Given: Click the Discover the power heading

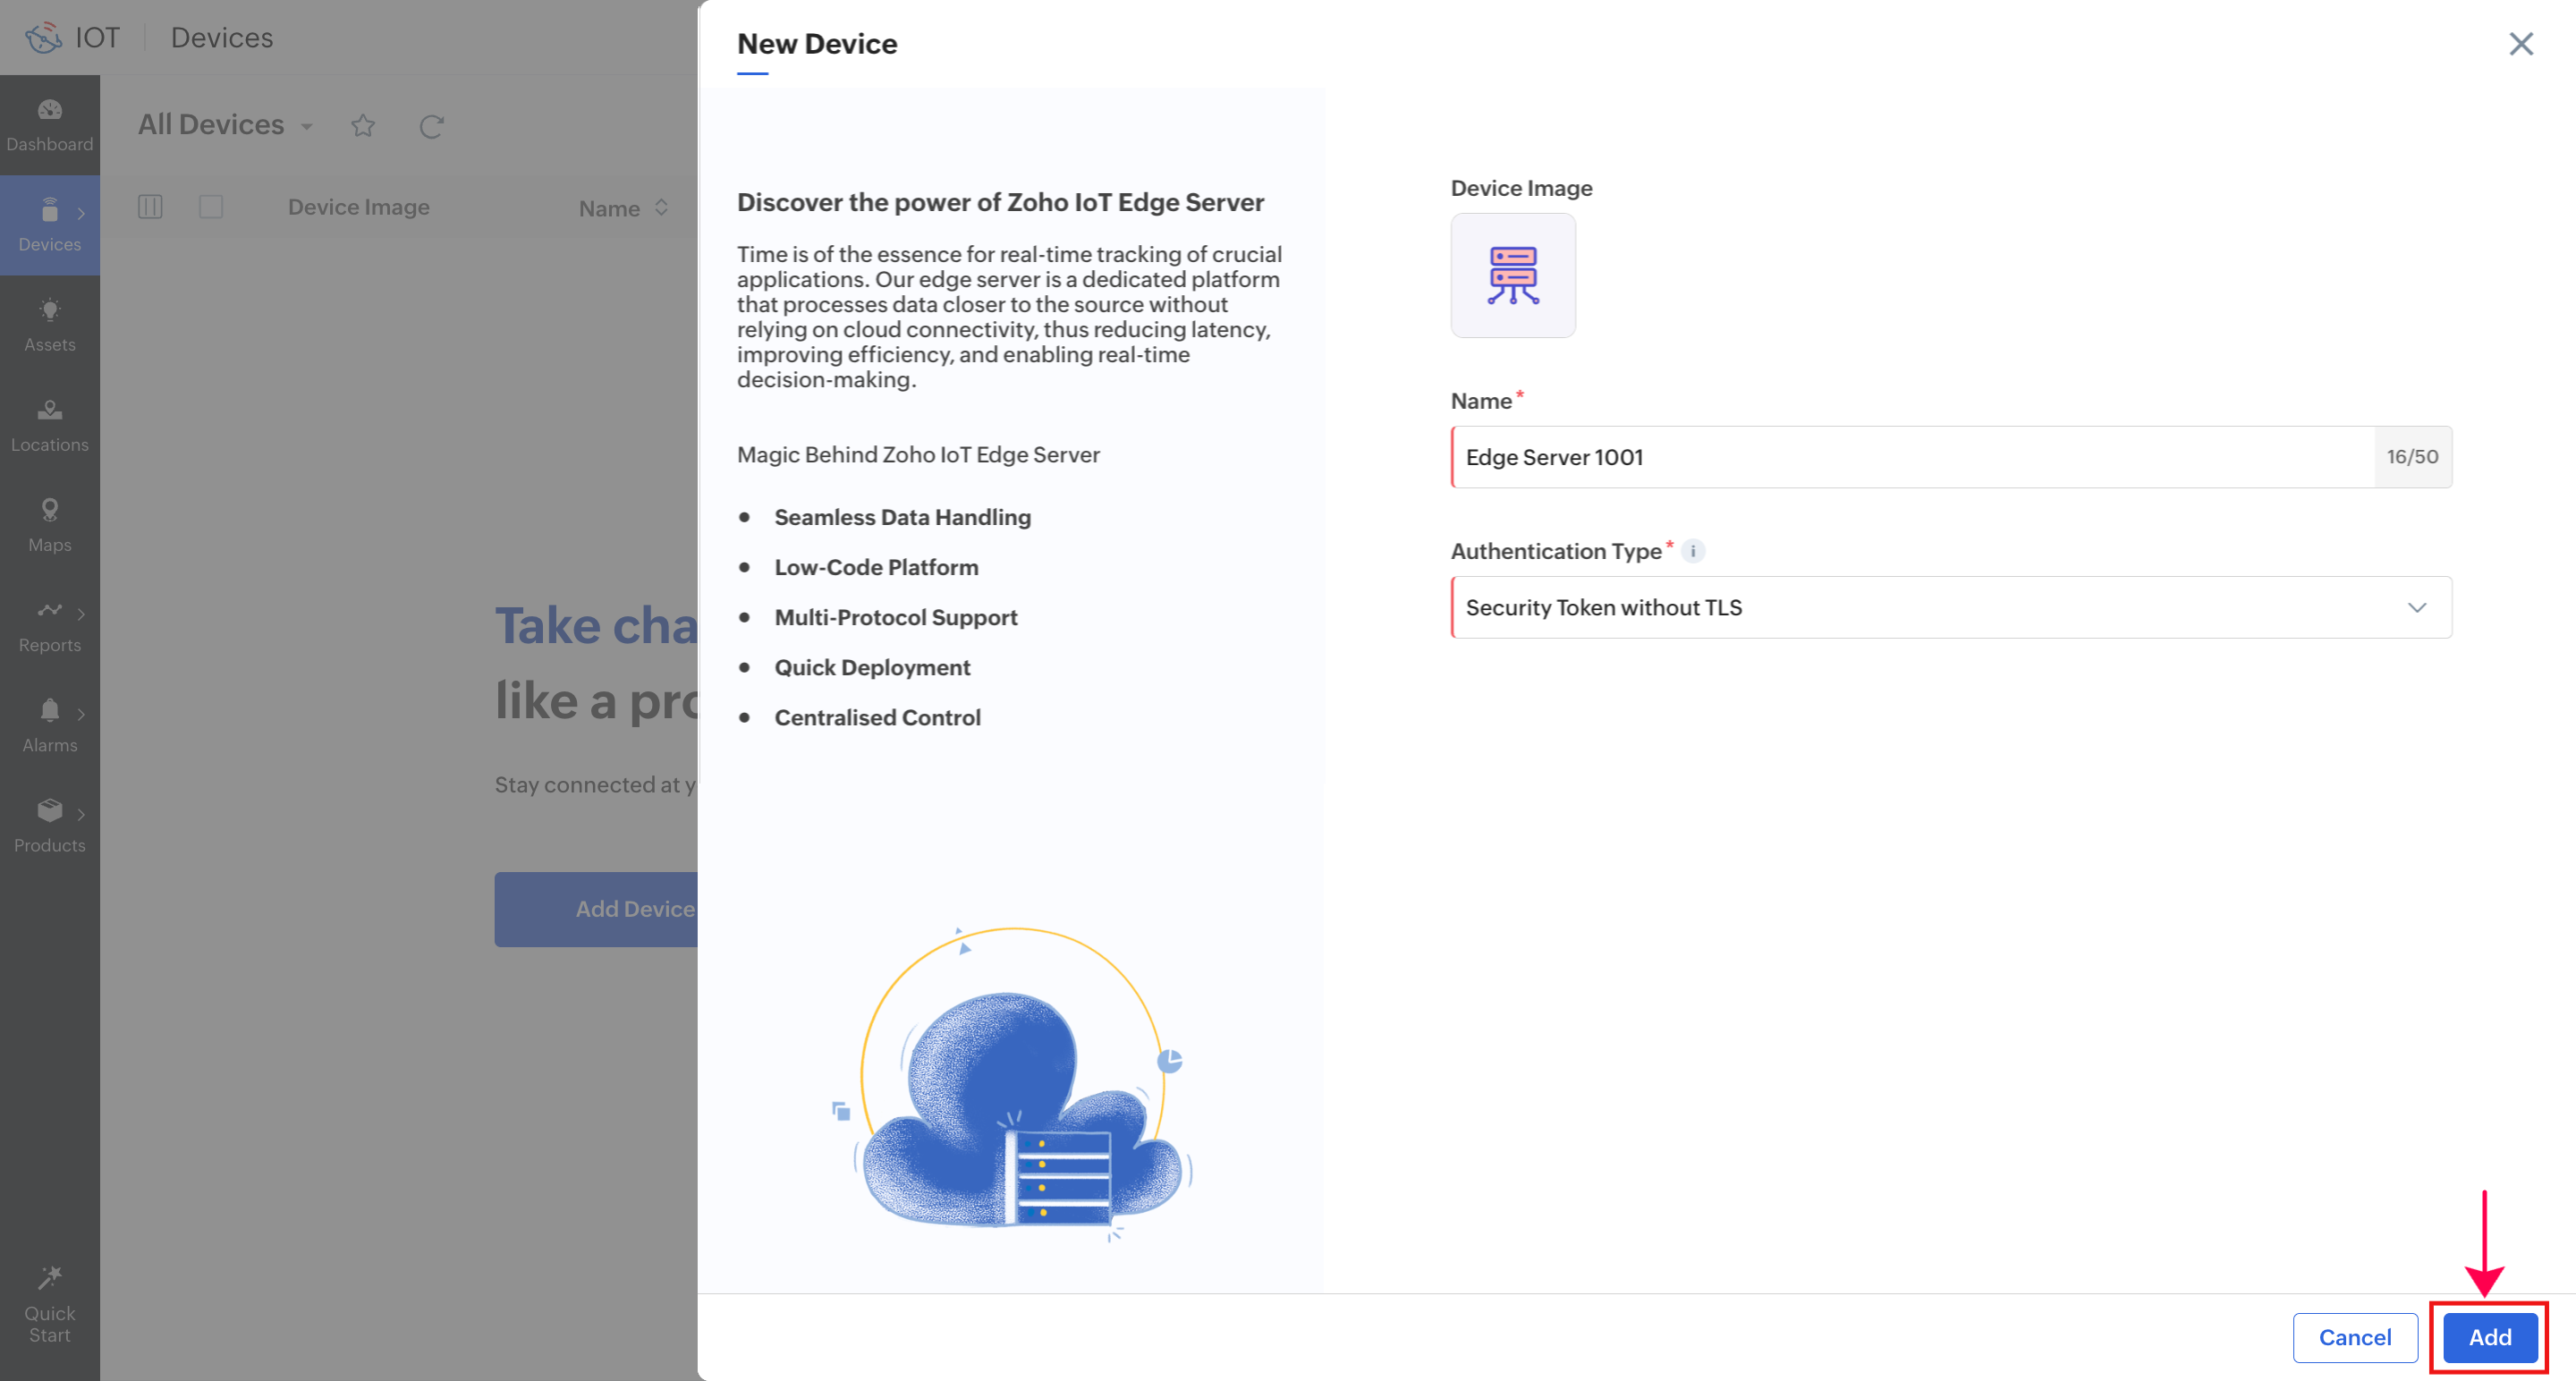Looking at the screenshot, I should [x=1000, y=202].
